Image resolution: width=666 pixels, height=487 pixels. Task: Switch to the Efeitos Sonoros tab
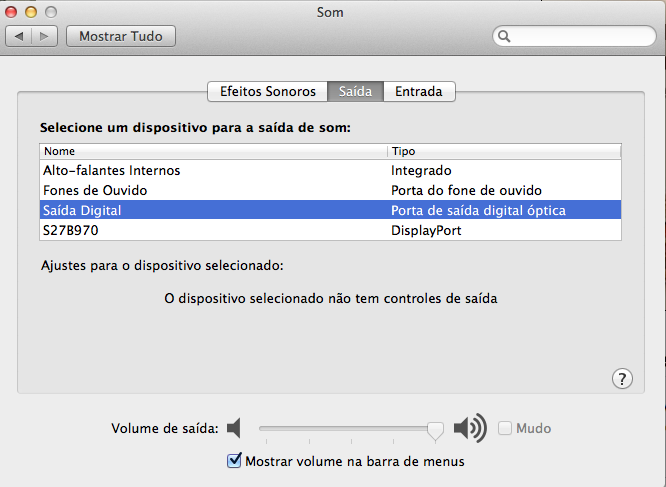(267, 91)
